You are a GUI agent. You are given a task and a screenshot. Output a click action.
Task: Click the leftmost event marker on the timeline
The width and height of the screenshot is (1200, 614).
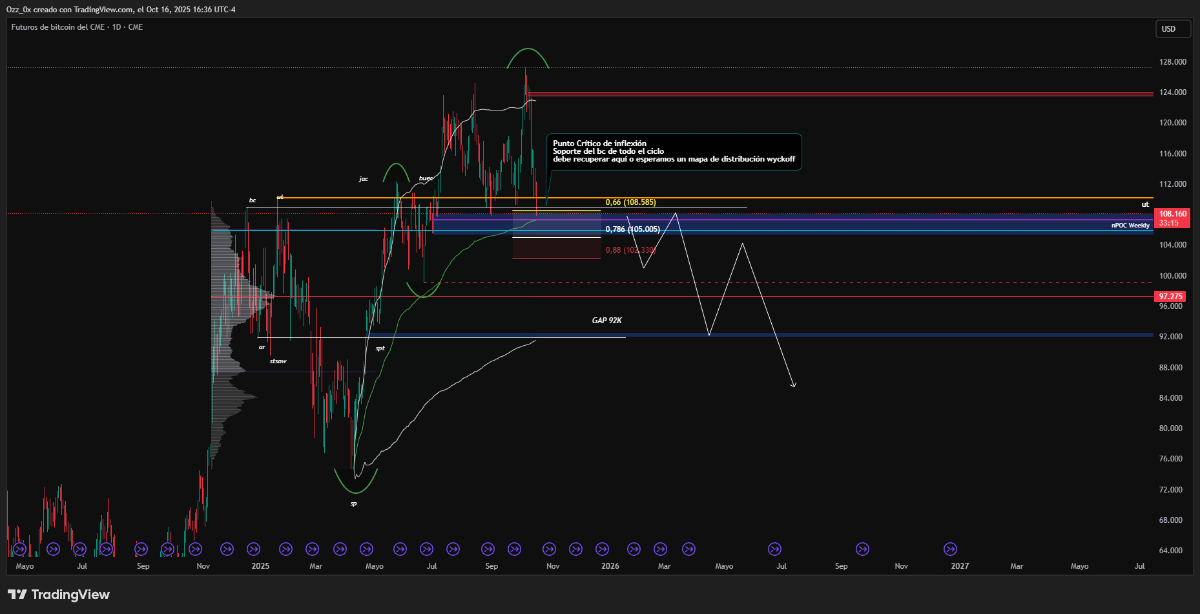pos(18,548)
